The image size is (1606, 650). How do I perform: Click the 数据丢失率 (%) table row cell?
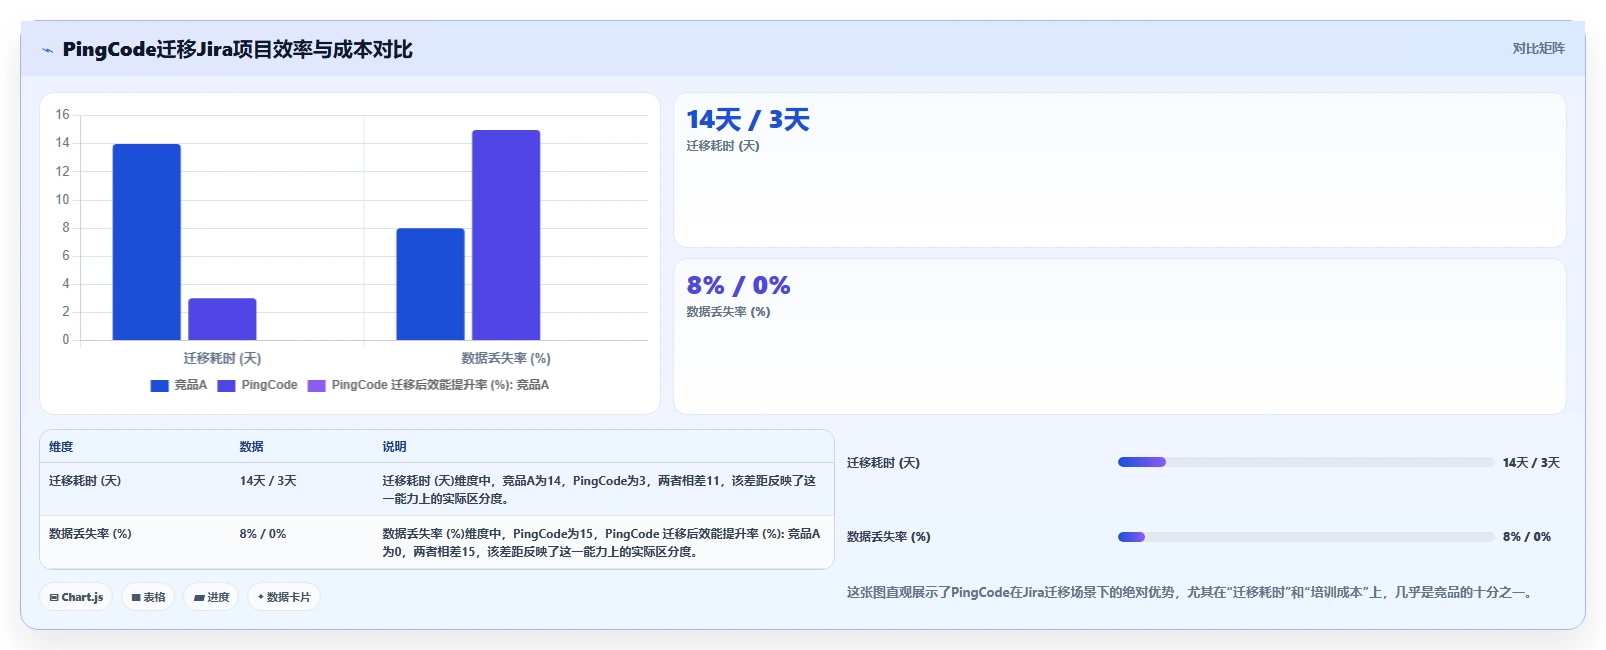pyautogui.click(x=90, y=534)
